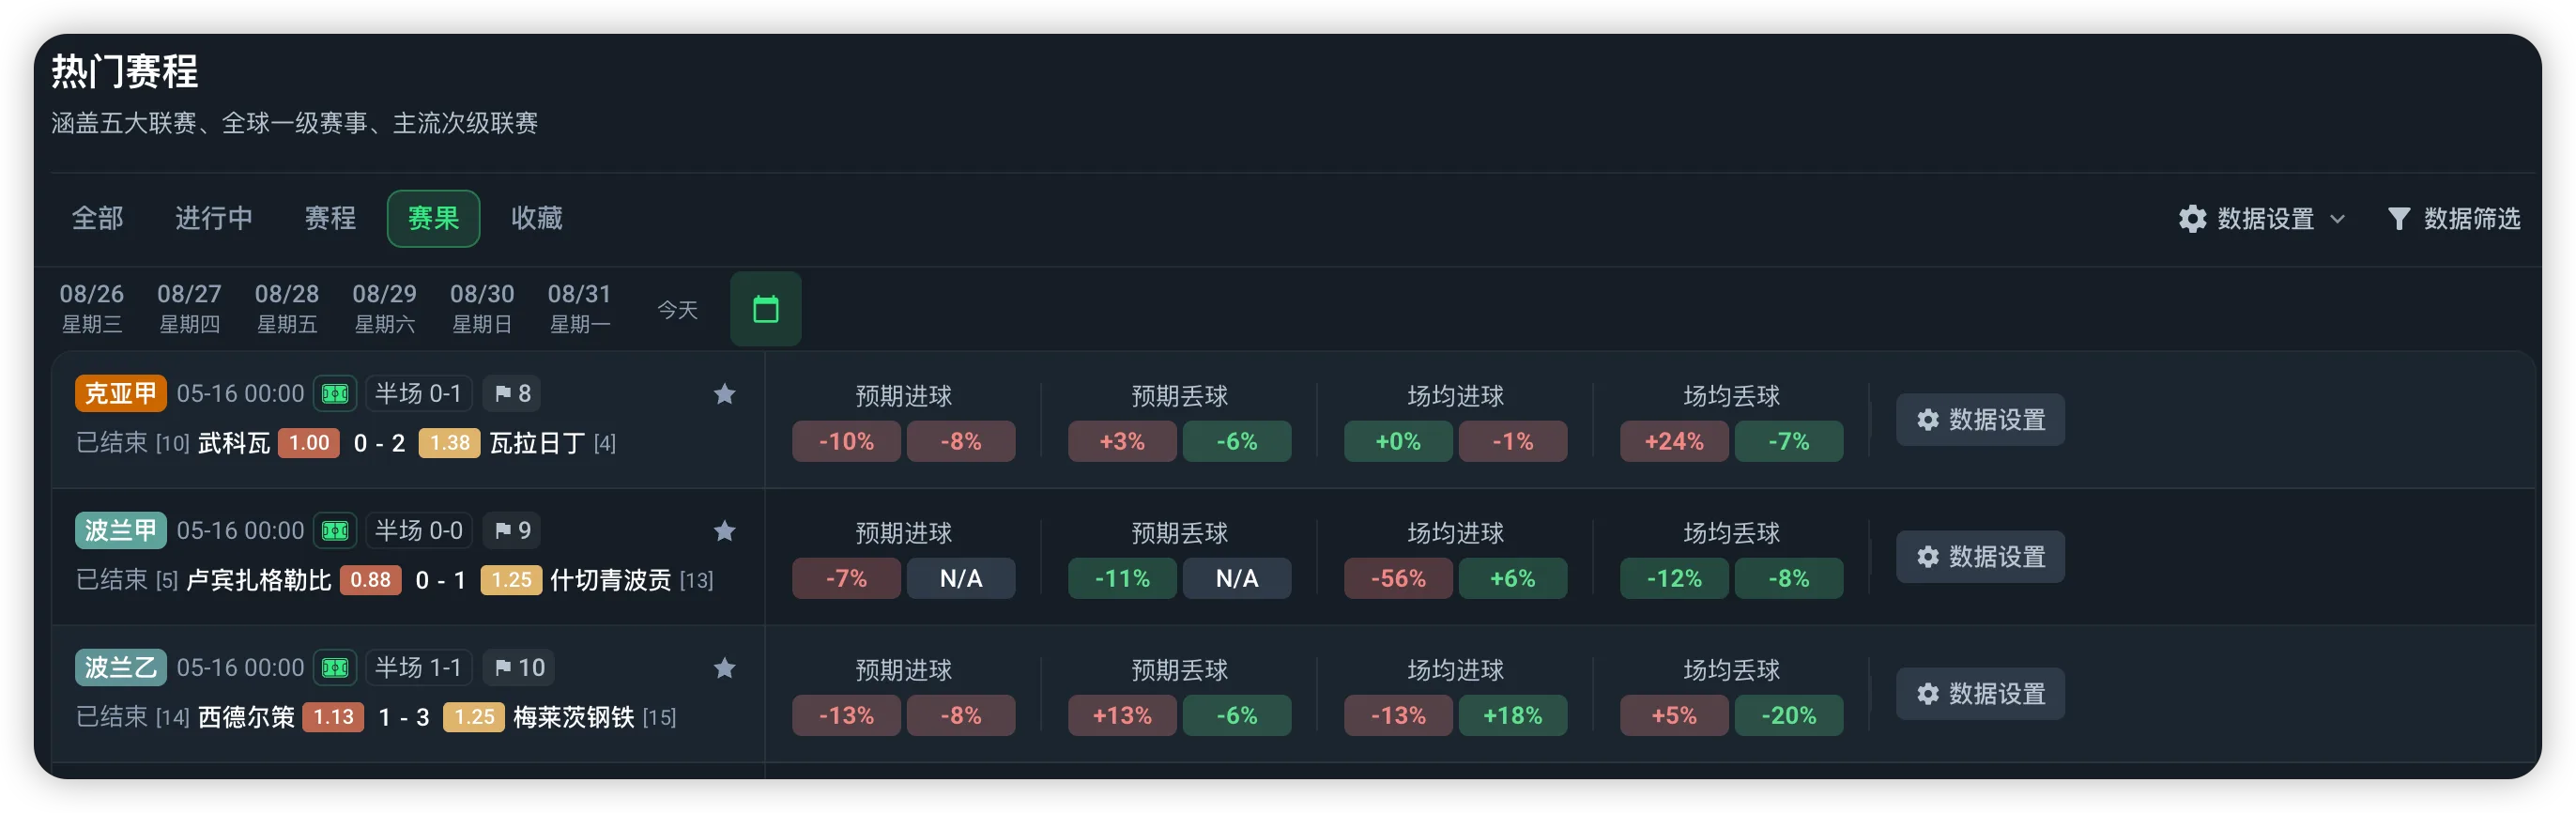
Task: Click the pitch icon in 波兰乙 row
Action: click(x=335, y=668)
